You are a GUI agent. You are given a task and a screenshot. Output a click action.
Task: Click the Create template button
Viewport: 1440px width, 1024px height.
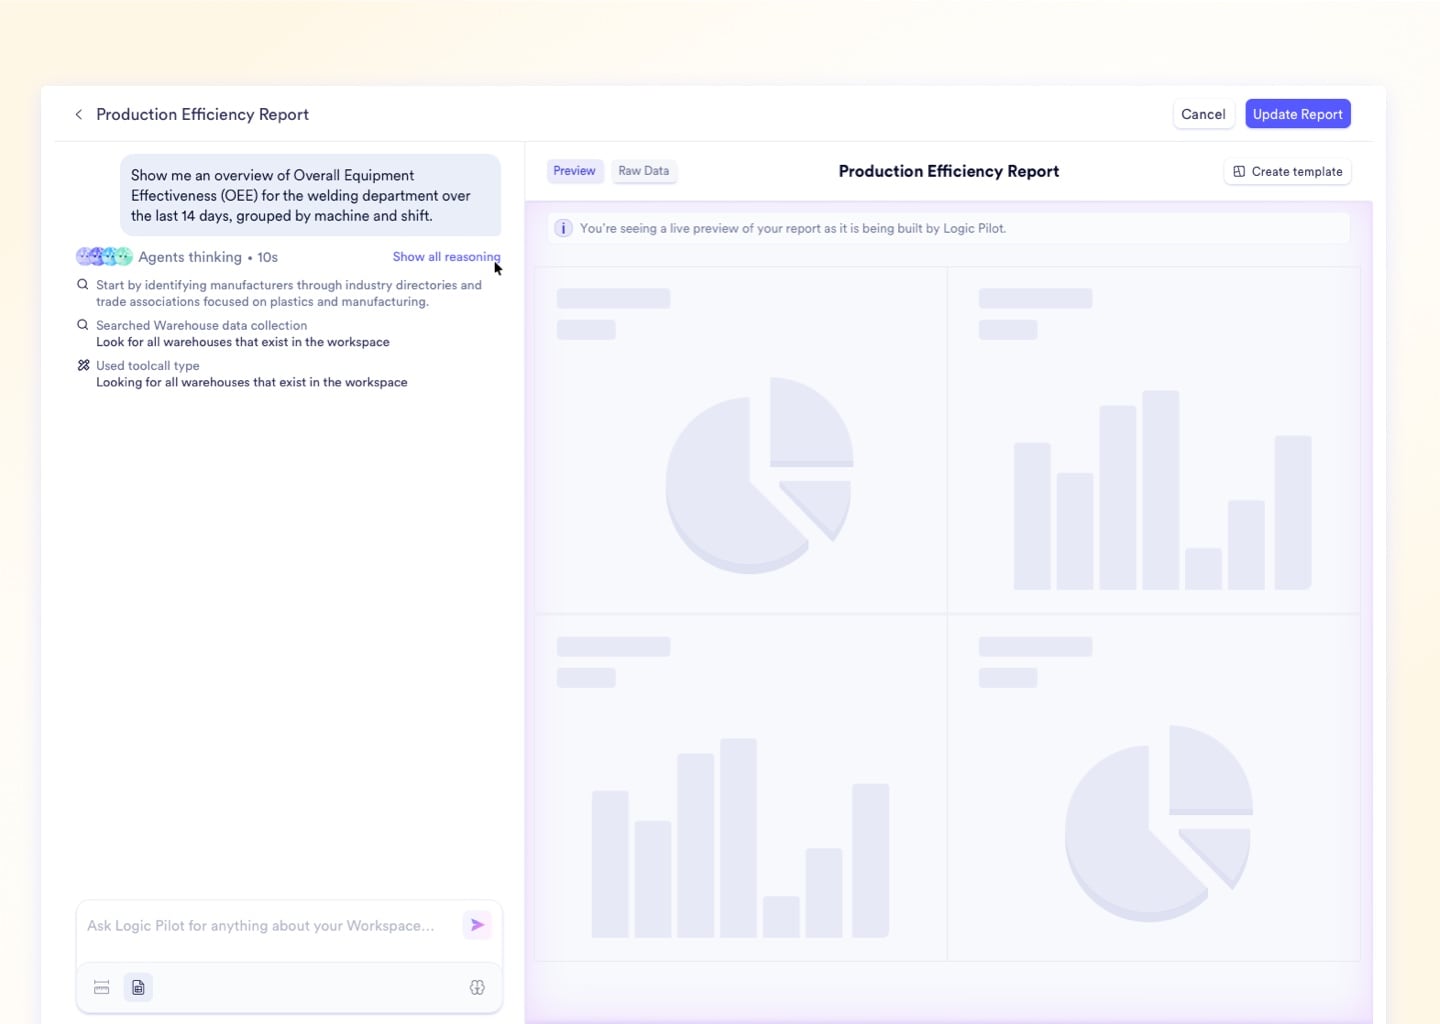1287,172
